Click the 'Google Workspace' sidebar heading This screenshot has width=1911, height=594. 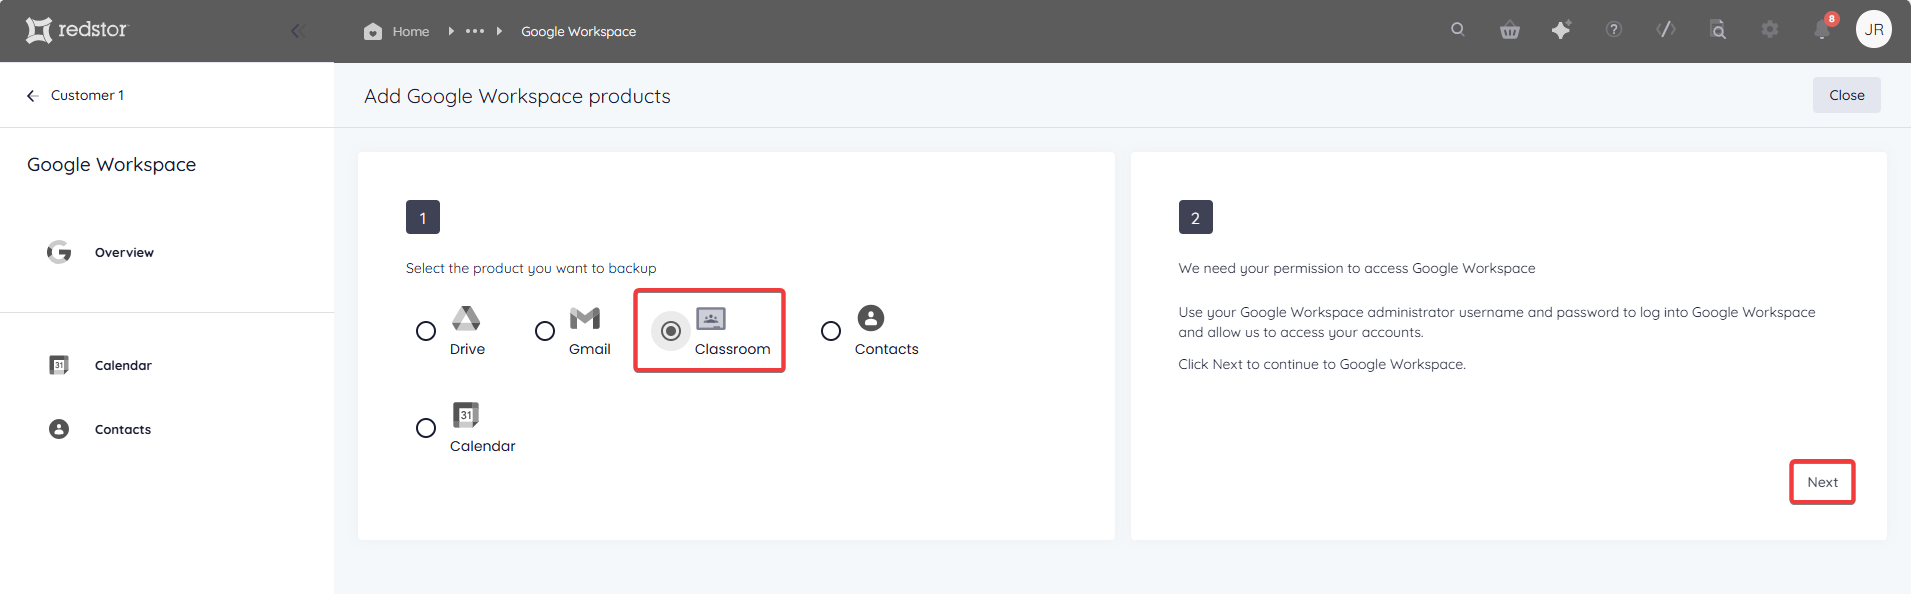pyautogui.click(x=111, y=165)
